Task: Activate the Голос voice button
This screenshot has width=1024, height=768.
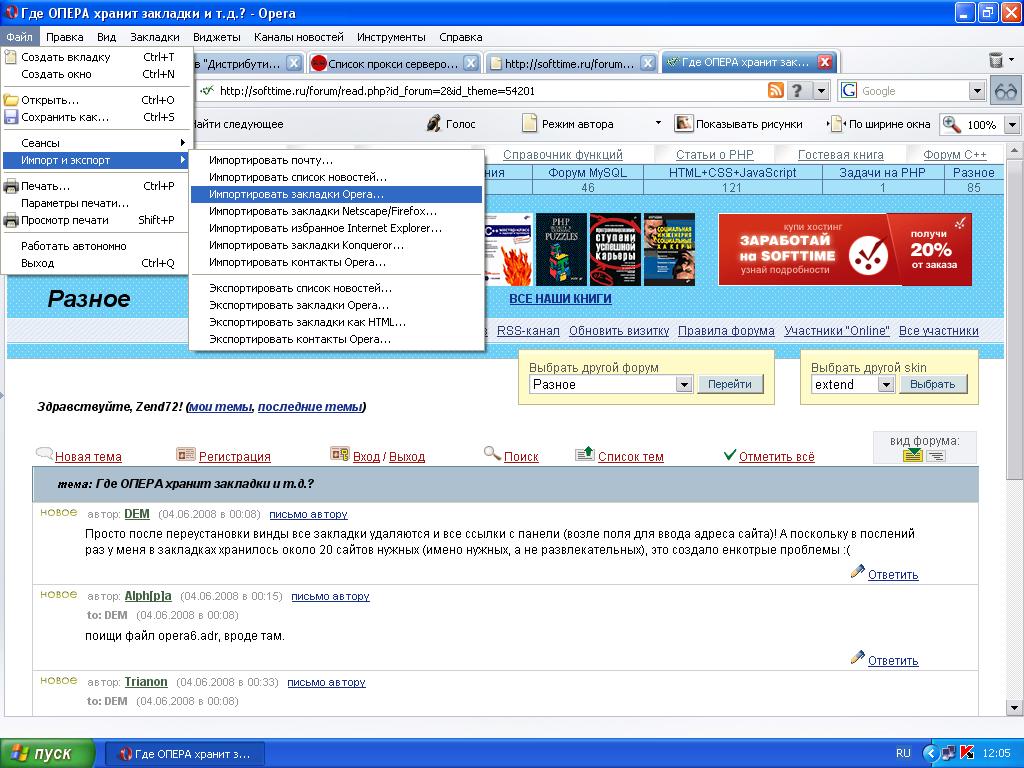Action: click(x=451, y=123)
